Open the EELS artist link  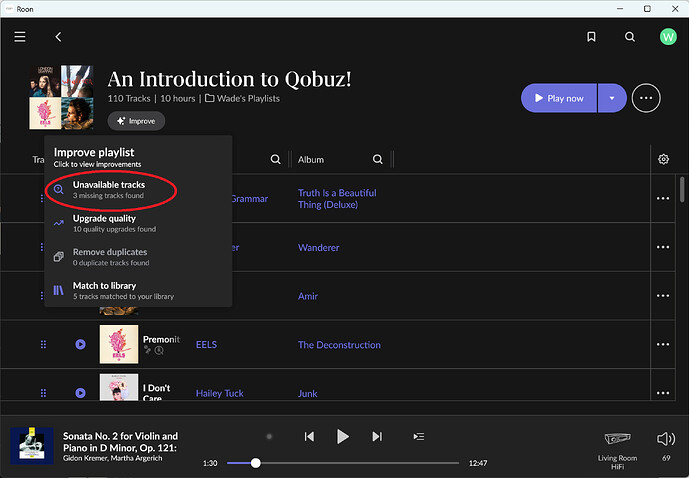pyautogui.click(x=206, y=345)
